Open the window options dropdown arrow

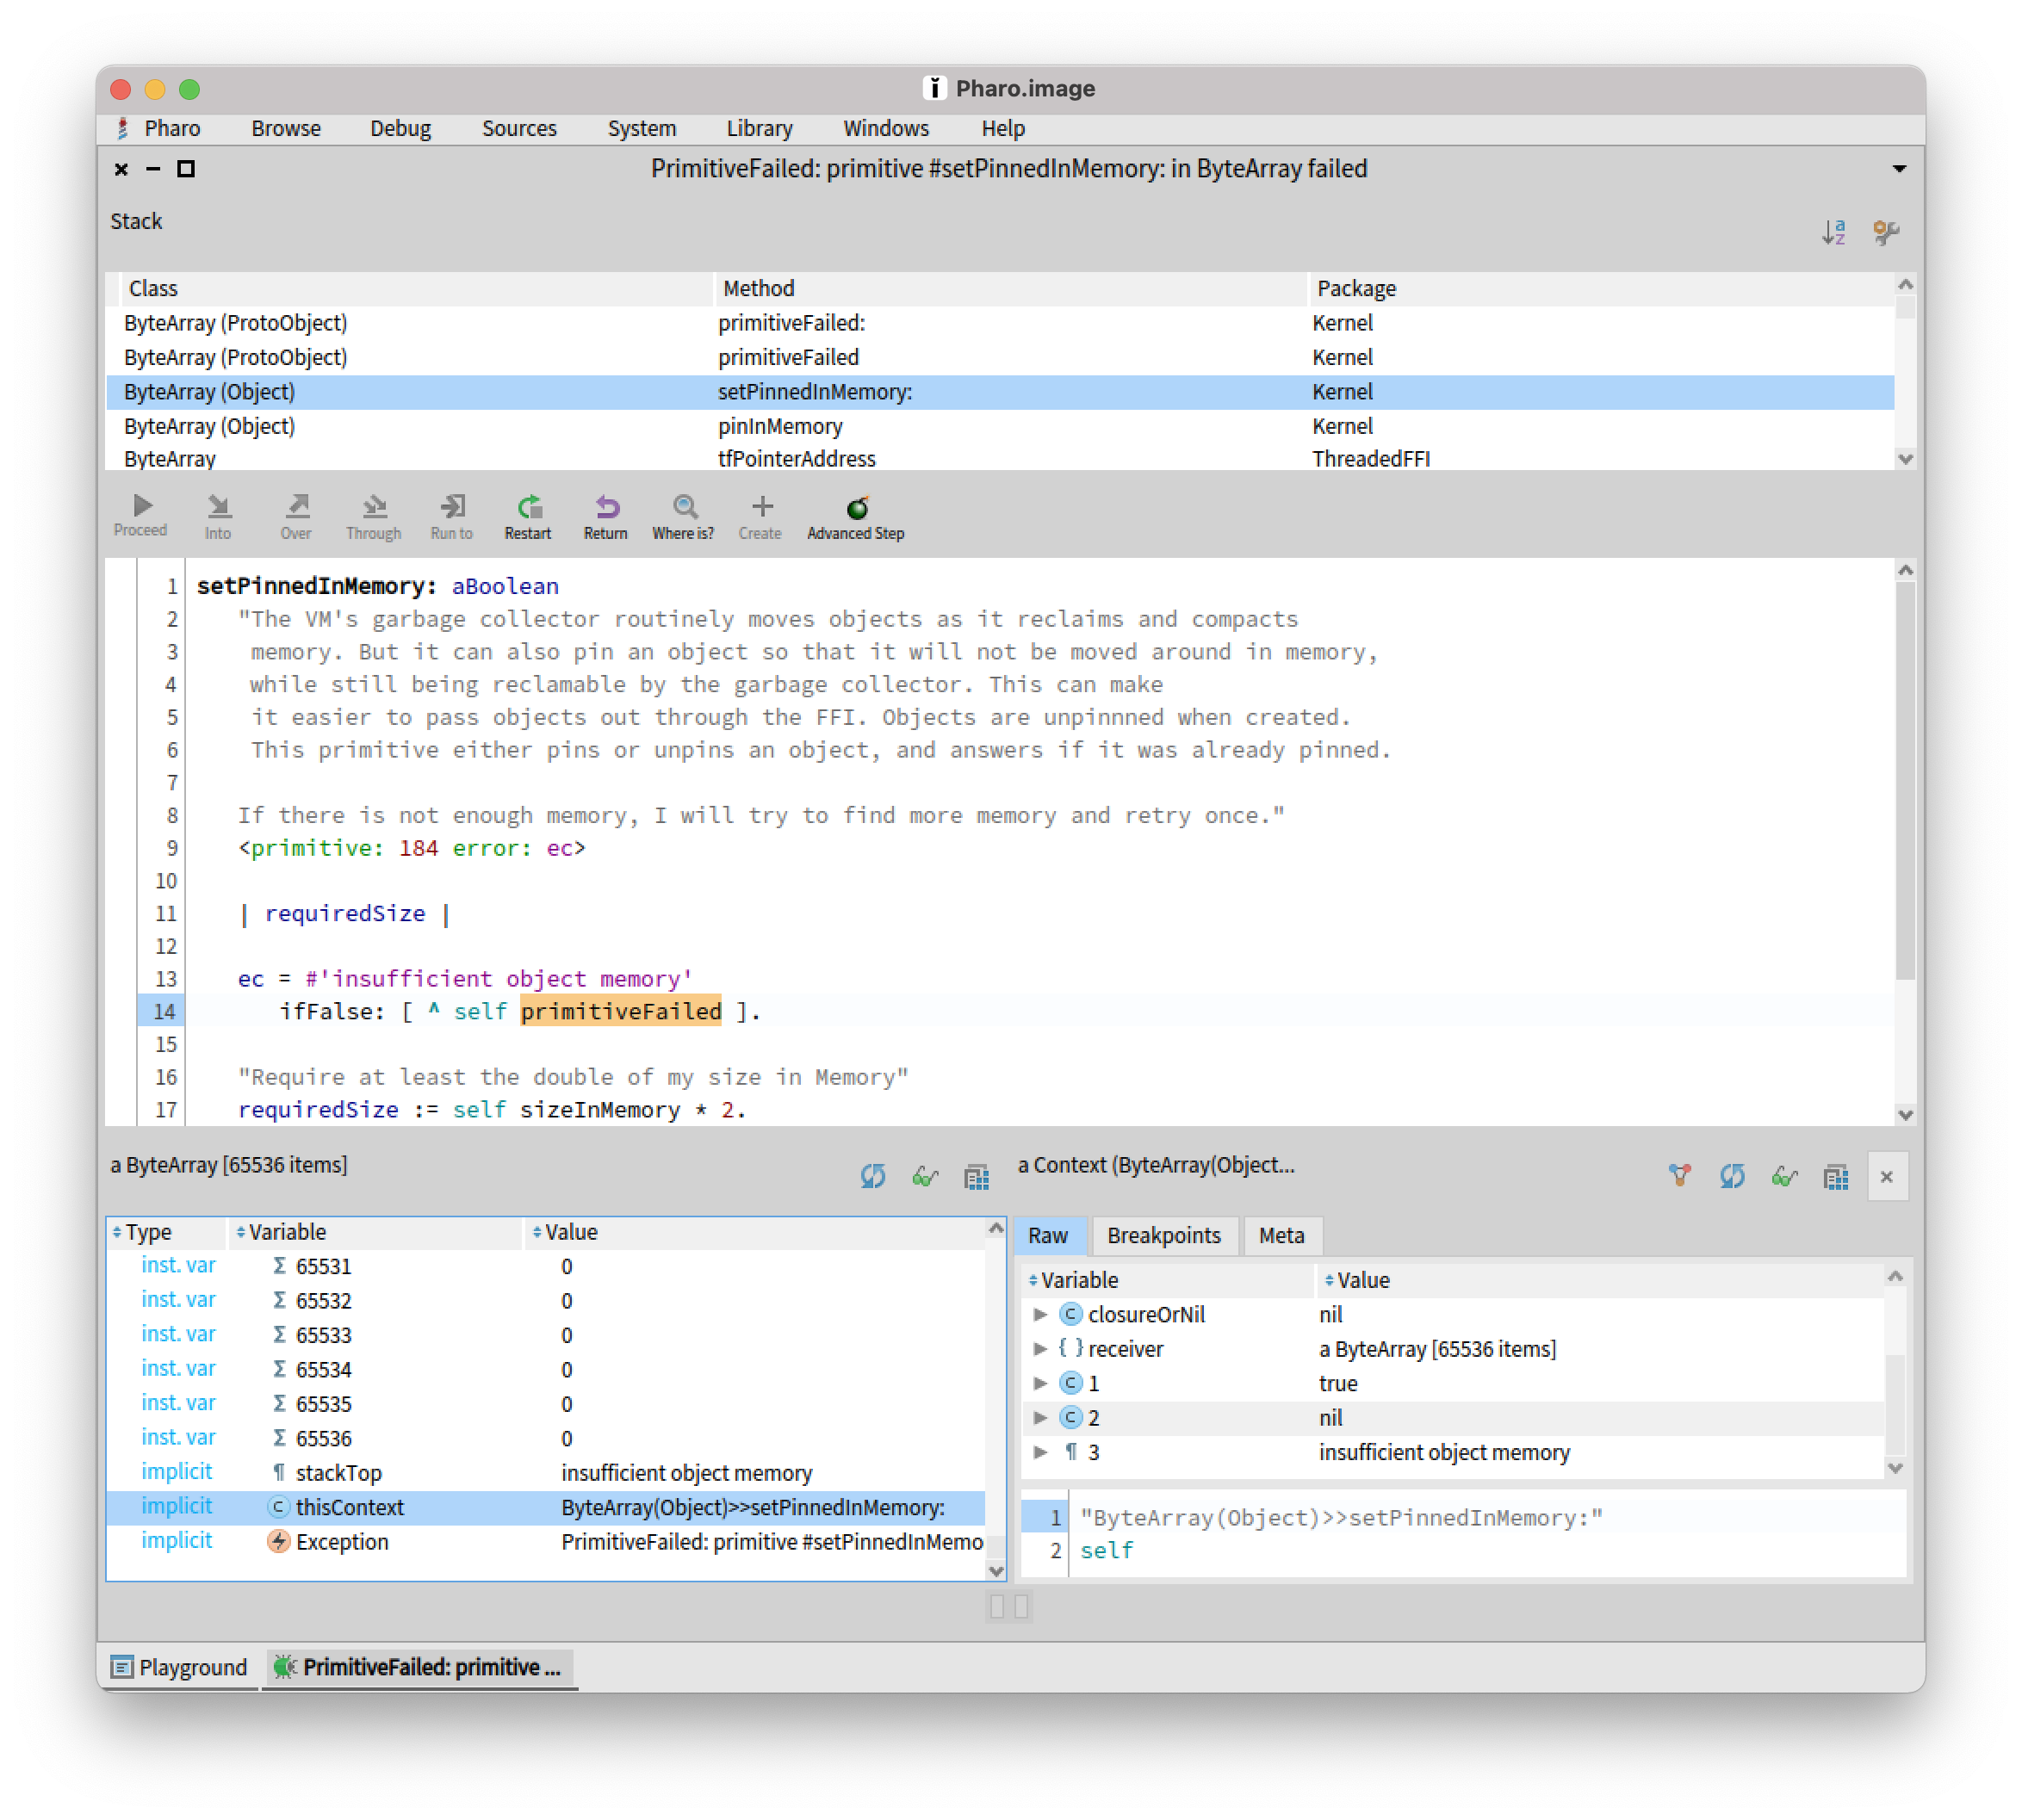1898,169
